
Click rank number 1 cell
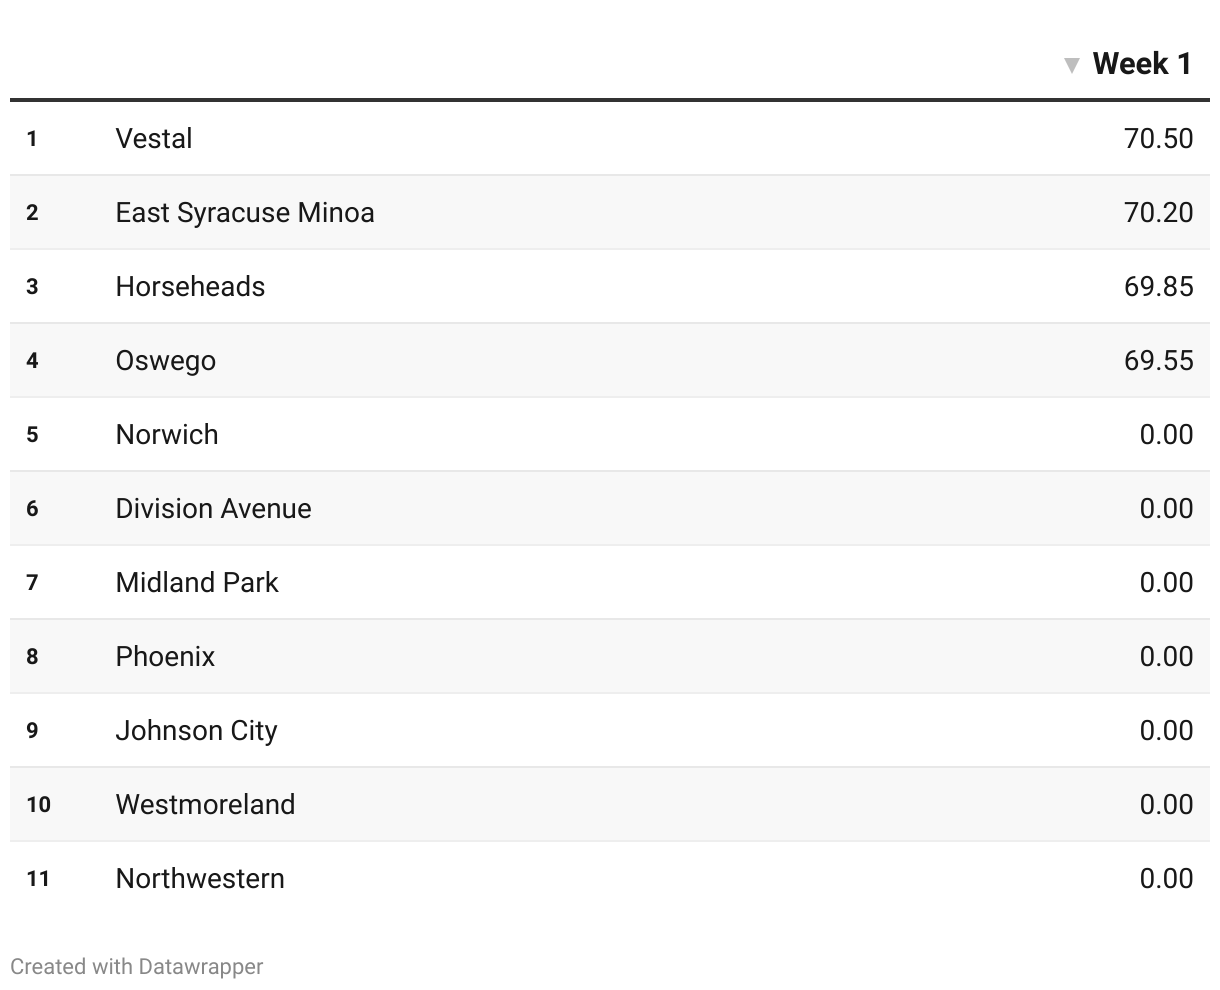[x=32, y=138]
